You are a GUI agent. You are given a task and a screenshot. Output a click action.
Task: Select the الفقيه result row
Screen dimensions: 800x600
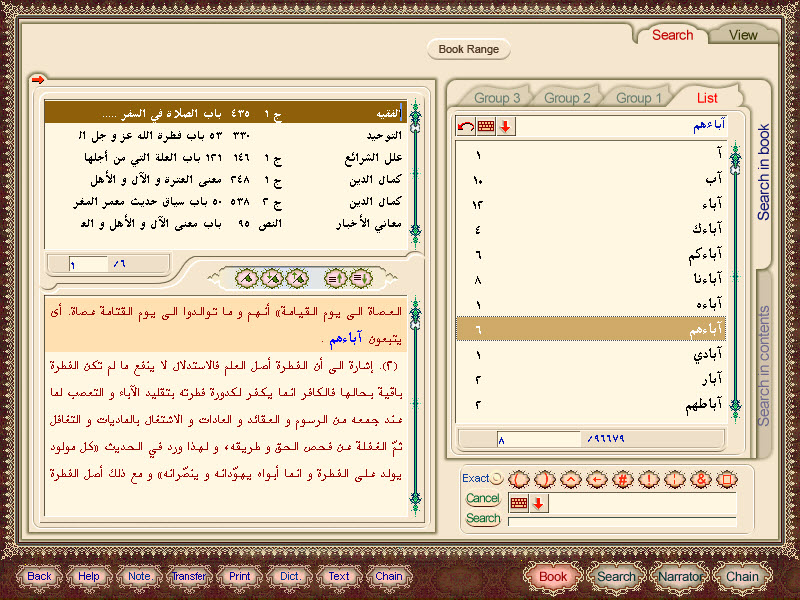(x=226, y=113)
